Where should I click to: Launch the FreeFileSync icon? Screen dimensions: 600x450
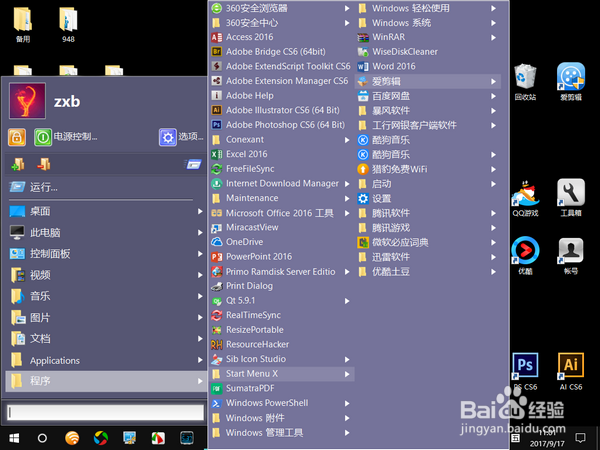point(217,169)
